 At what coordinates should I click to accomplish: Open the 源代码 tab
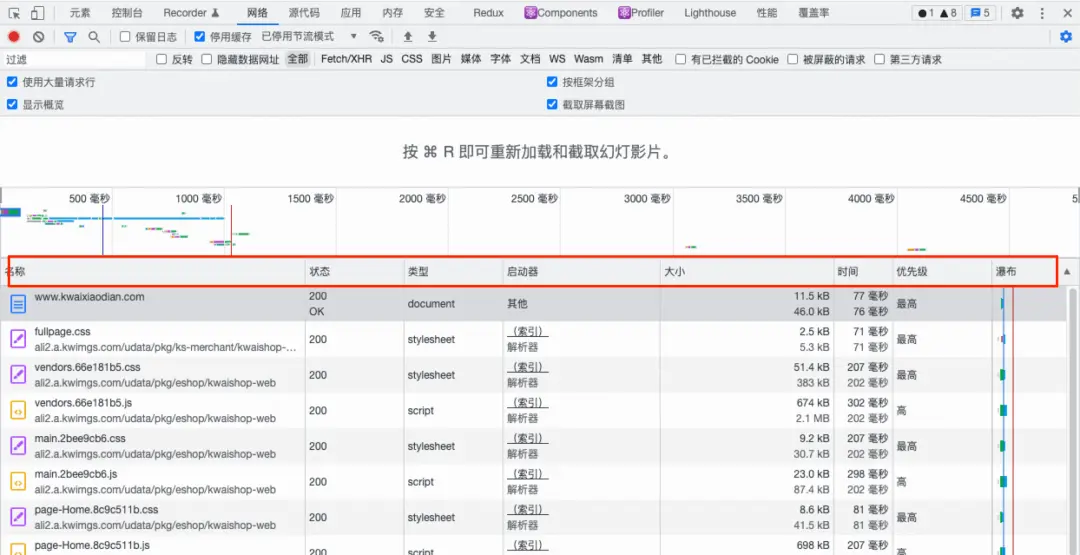[304, 13]
